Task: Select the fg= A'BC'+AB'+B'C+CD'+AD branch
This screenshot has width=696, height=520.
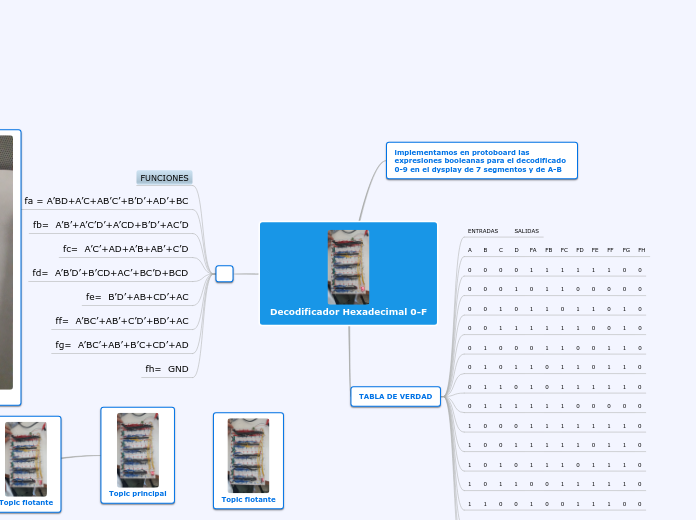Action: pyautogui.click(x=122, y=345)
